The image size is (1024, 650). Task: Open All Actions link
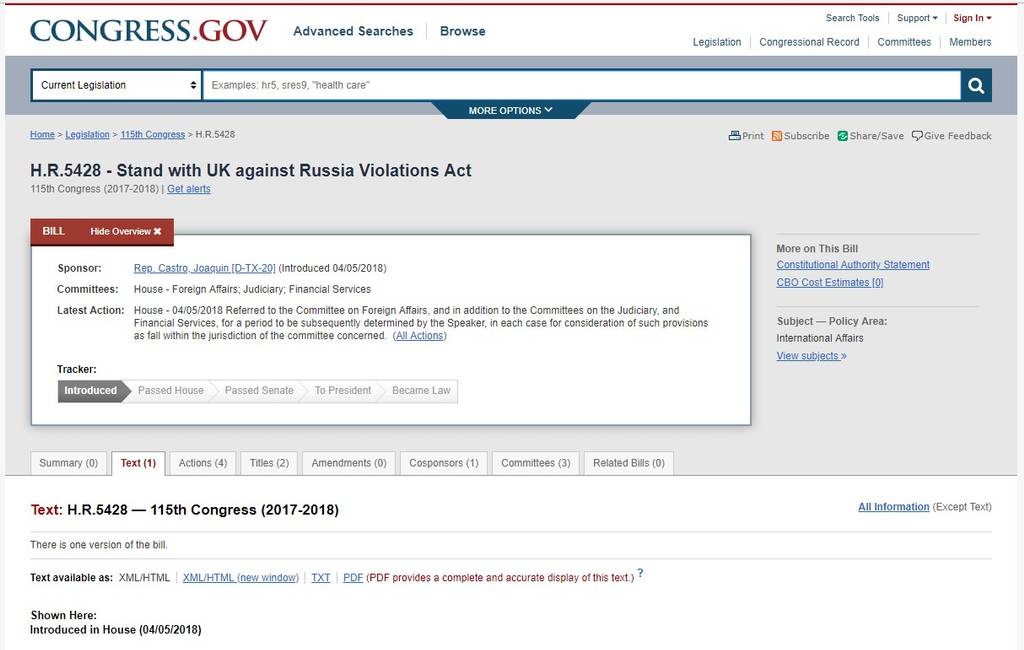click(x=419, y=336)
